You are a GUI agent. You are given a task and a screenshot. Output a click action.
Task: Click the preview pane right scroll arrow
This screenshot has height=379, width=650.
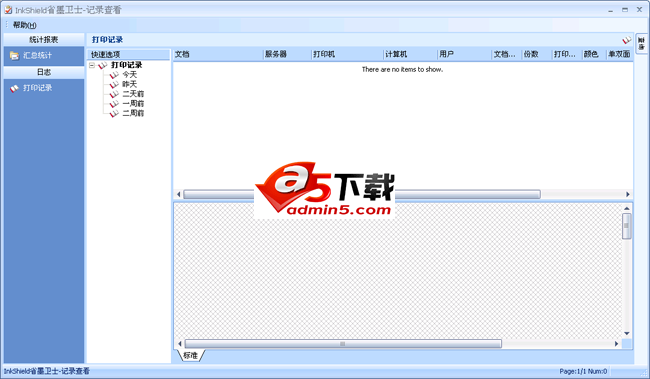(616, 344)
